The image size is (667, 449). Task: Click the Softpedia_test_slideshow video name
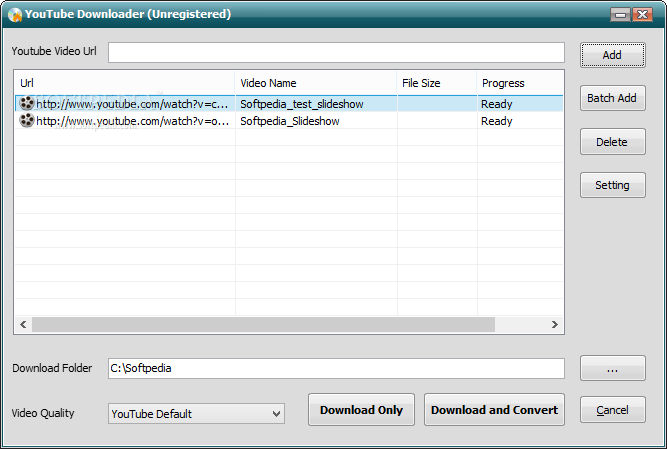point(302,104)
